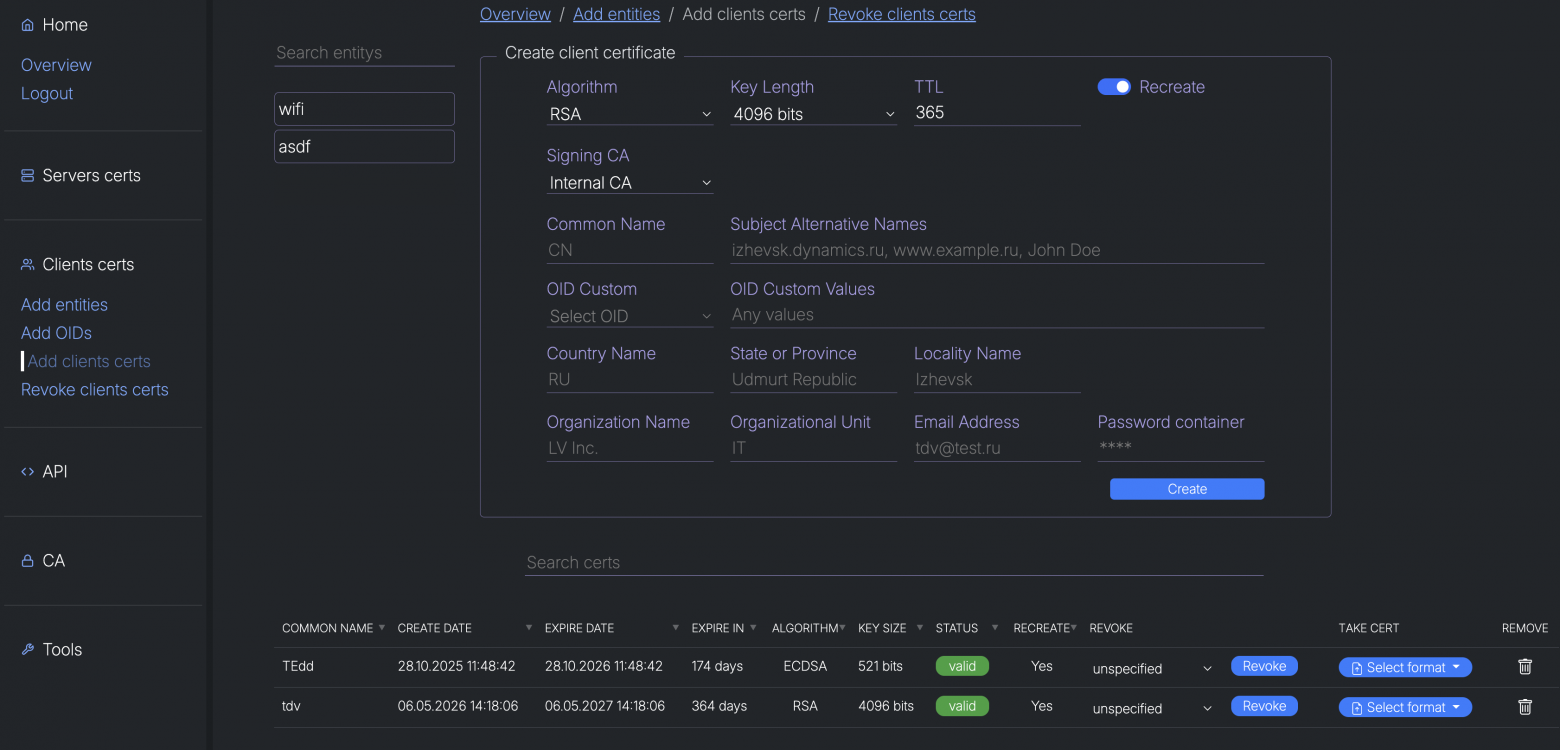Screen dimensions: 1560x750
Task: Click the OID Custom Values field
Action: (997, 315)
